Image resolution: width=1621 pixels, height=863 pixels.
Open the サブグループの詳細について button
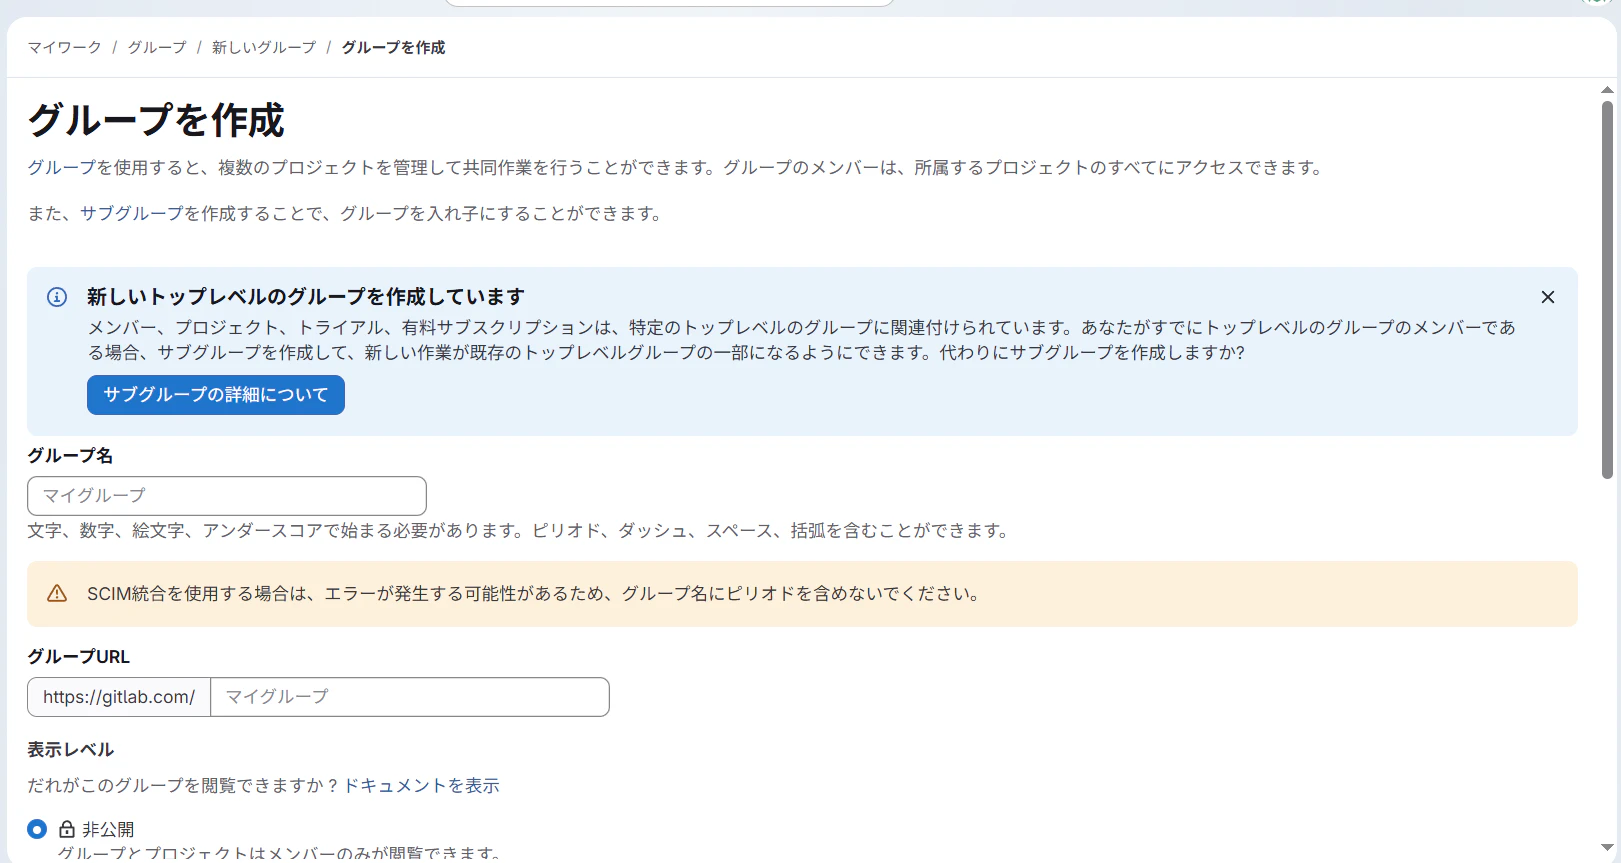point(216,395)
